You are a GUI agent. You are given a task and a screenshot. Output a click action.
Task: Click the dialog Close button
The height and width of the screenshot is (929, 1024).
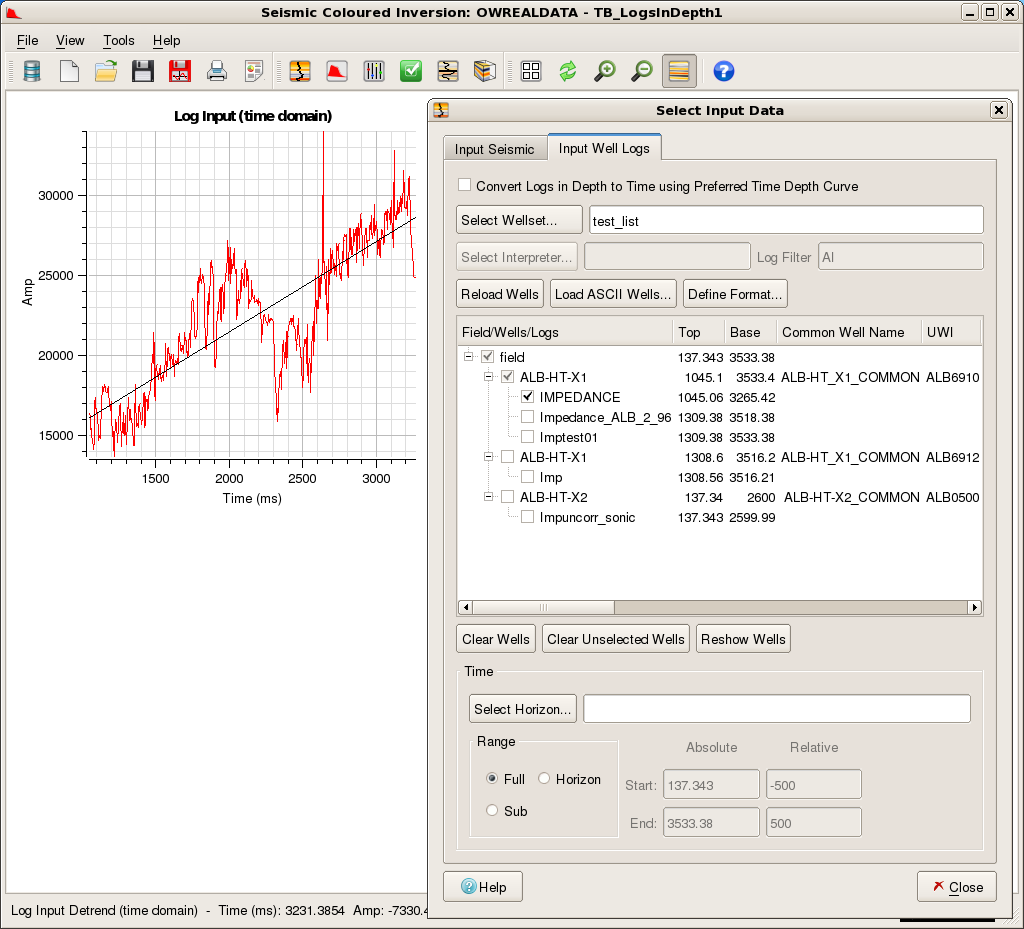(957, 887)
